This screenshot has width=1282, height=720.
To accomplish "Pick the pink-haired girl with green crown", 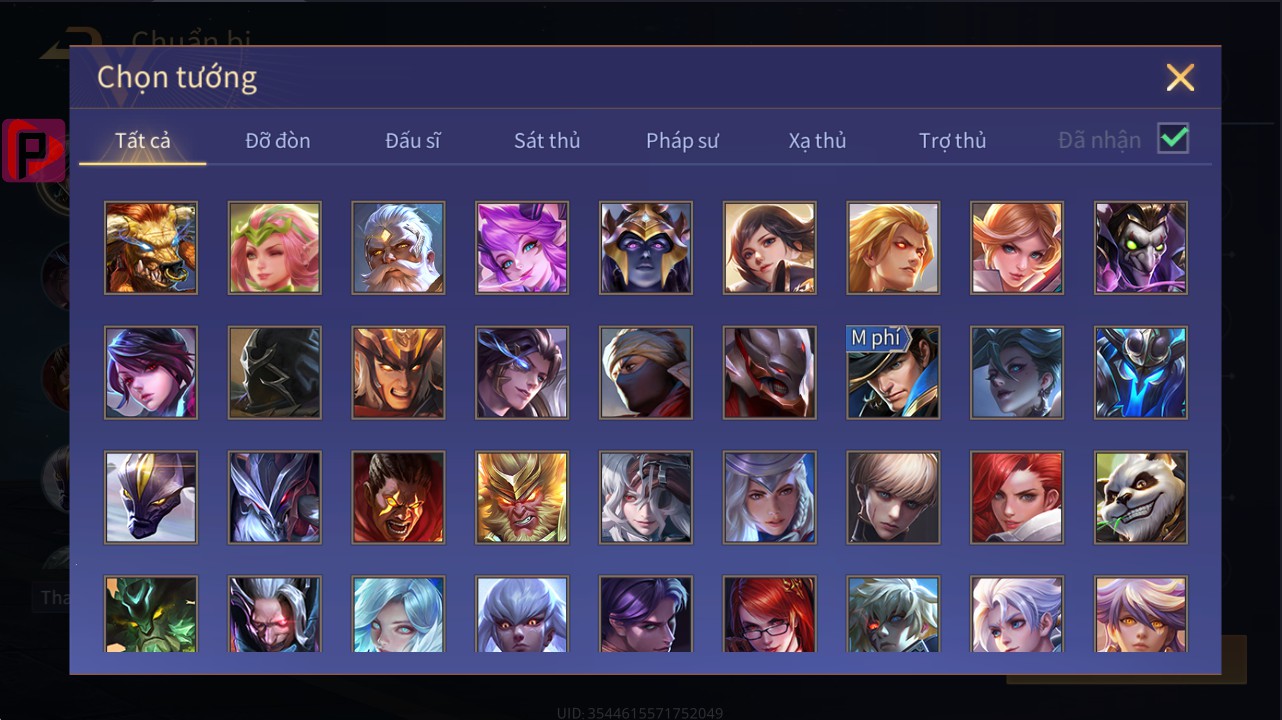I will (x=274, y=248).
